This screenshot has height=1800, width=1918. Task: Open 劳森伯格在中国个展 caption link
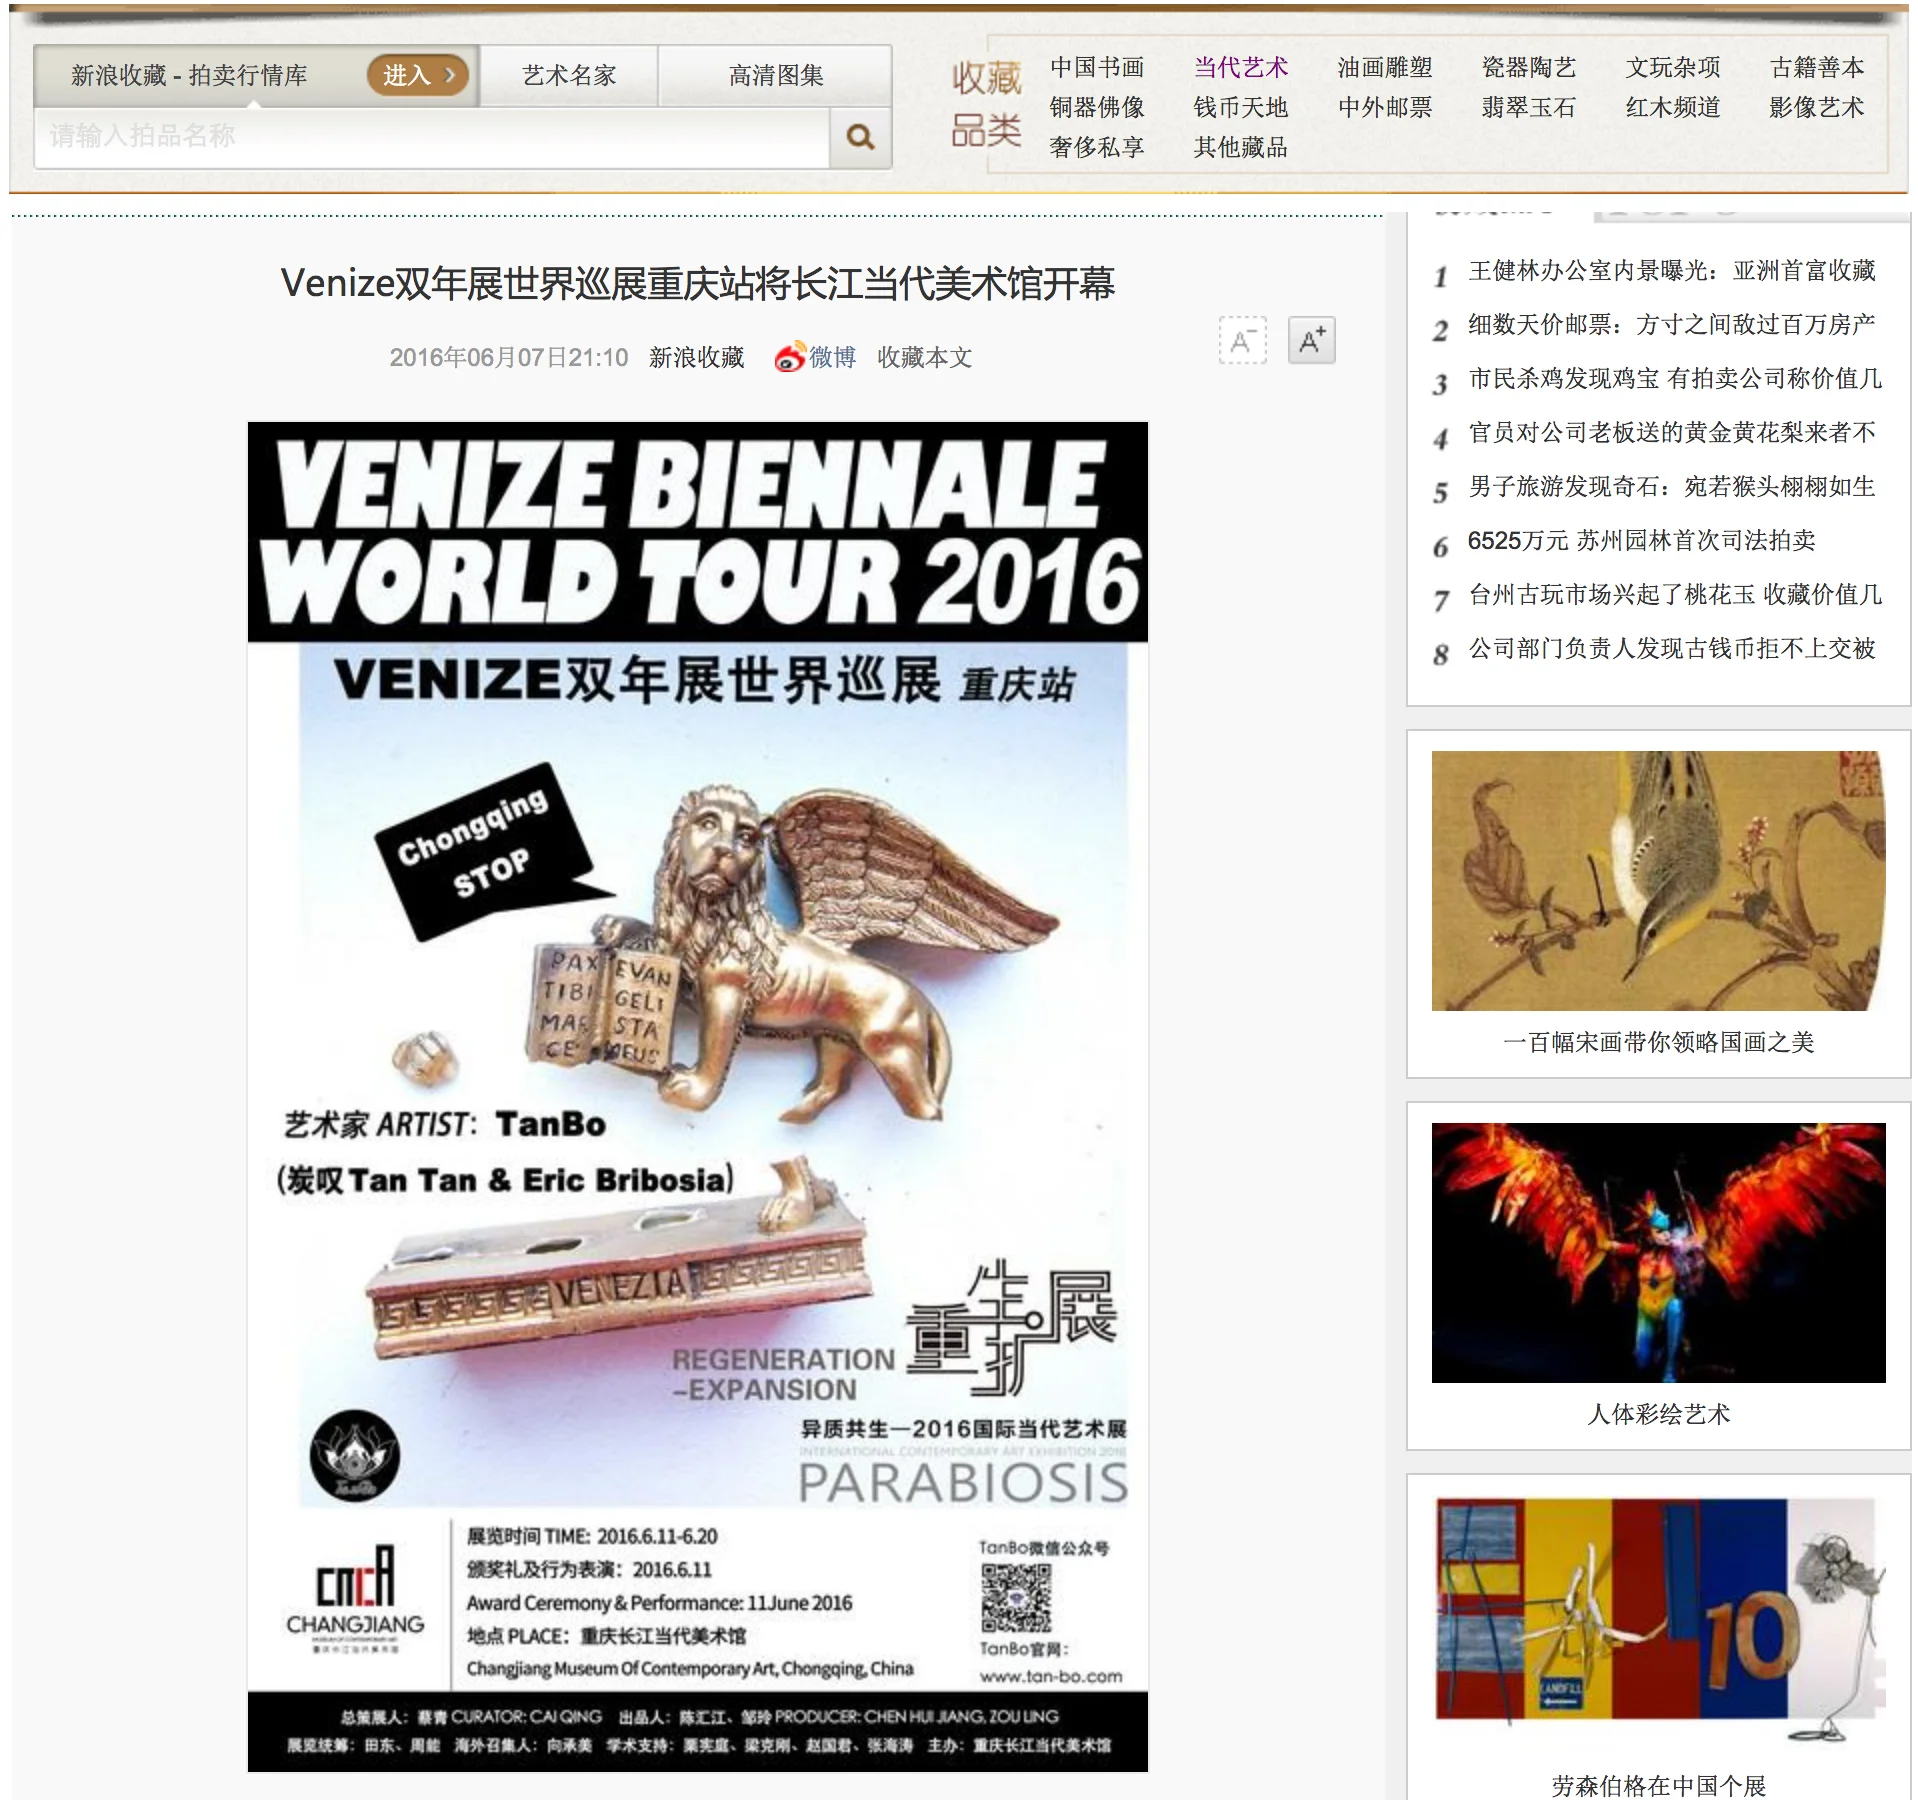(x=1658, y=1785)
